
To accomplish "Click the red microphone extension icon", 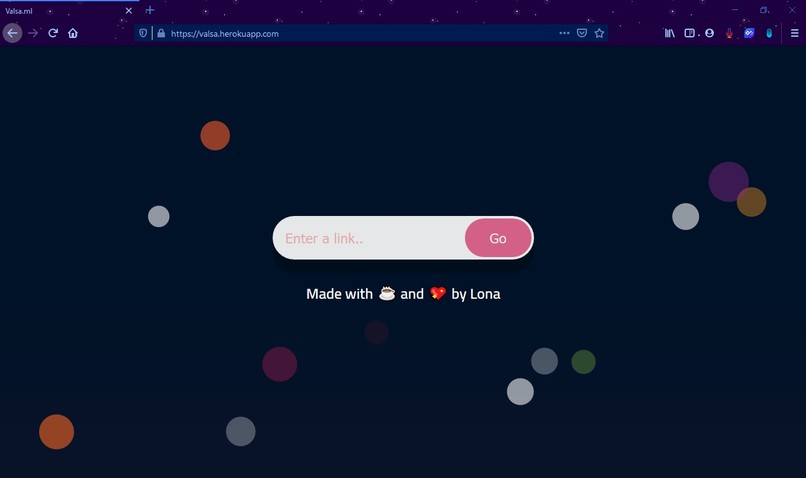I will [x=729, y=33].
